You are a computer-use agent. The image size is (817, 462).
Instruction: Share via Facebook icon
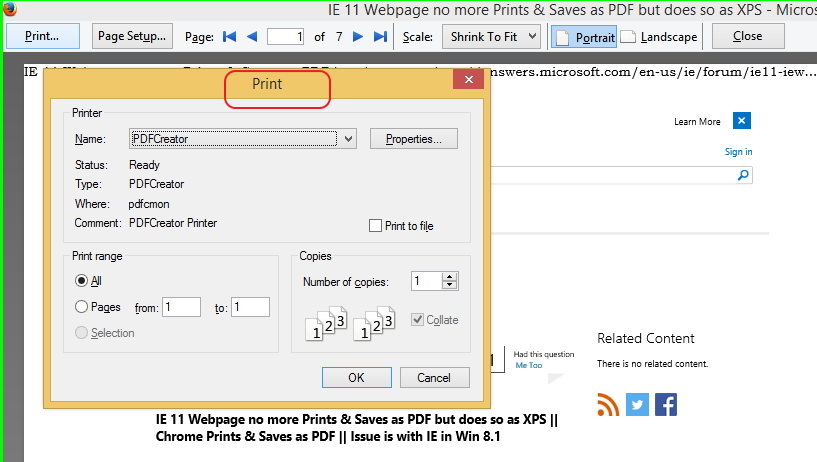point(666,405)
